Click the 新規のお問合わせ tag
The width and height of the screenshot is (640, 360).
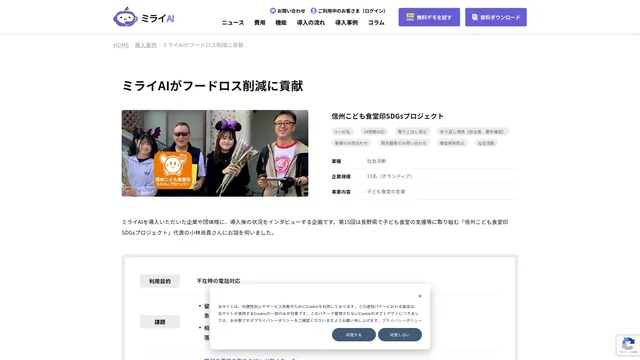pyautogui.click(x=351, y=143)
